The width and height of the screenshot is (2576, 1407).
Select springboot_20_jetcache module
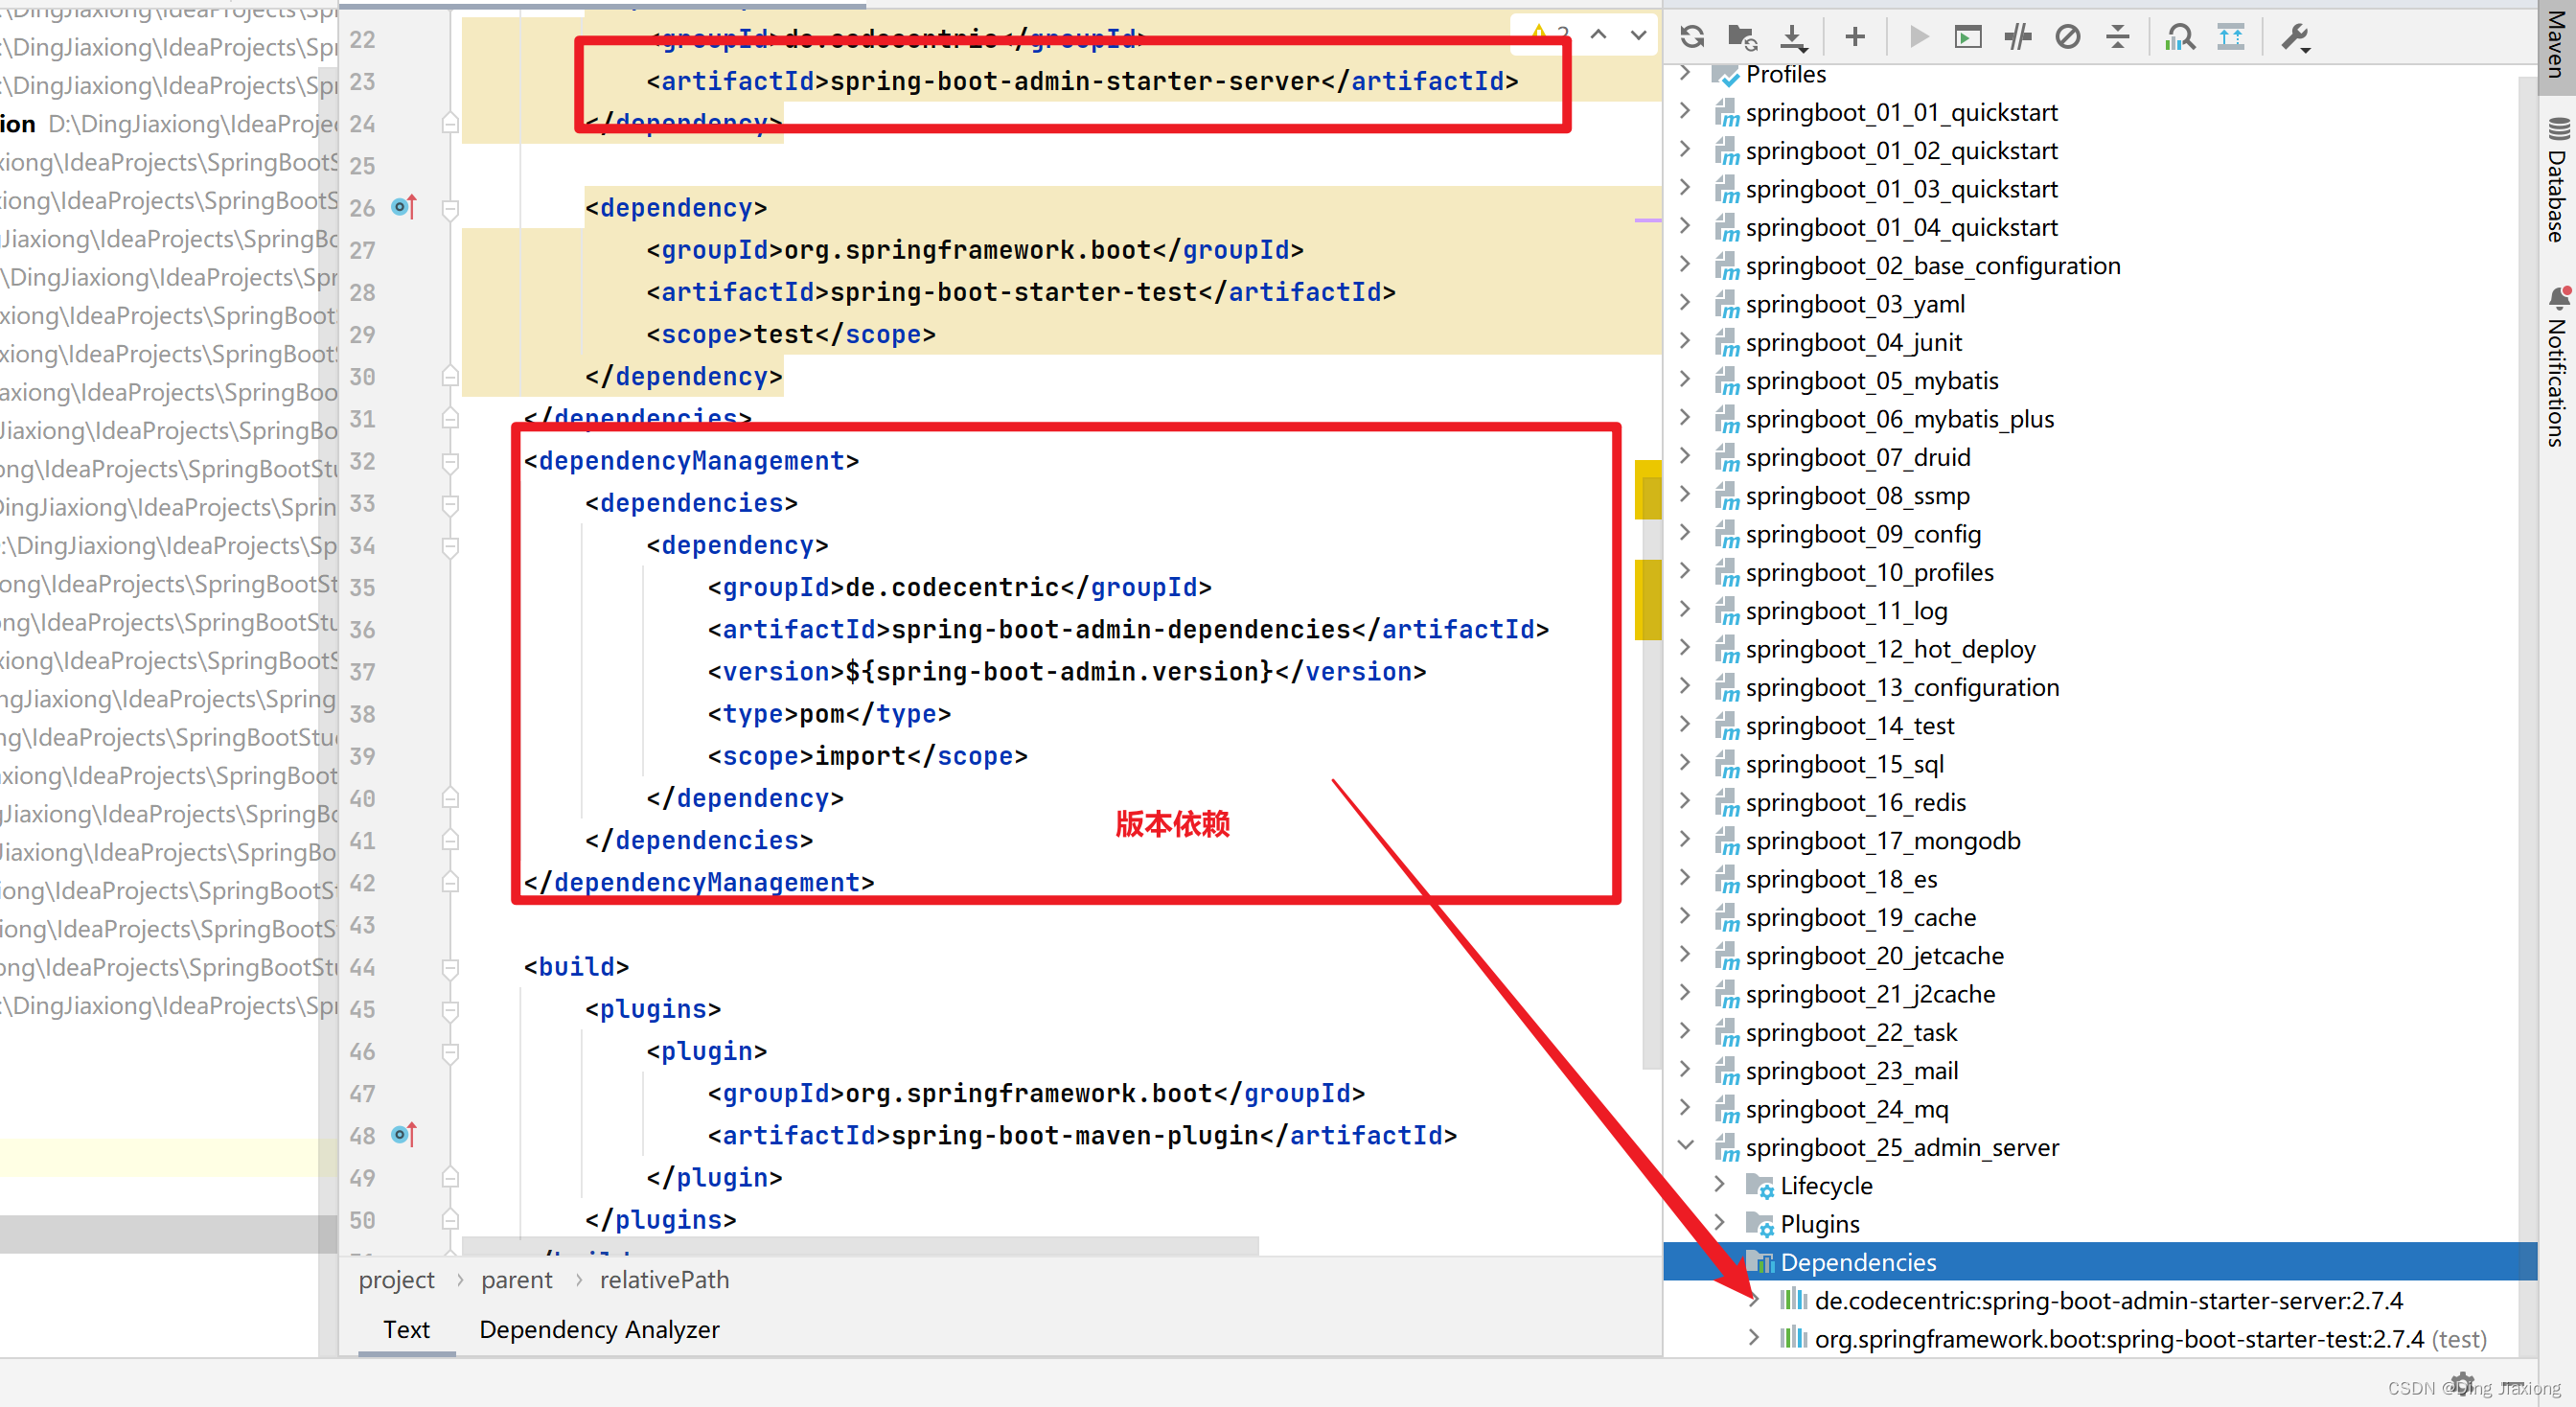1874,956
